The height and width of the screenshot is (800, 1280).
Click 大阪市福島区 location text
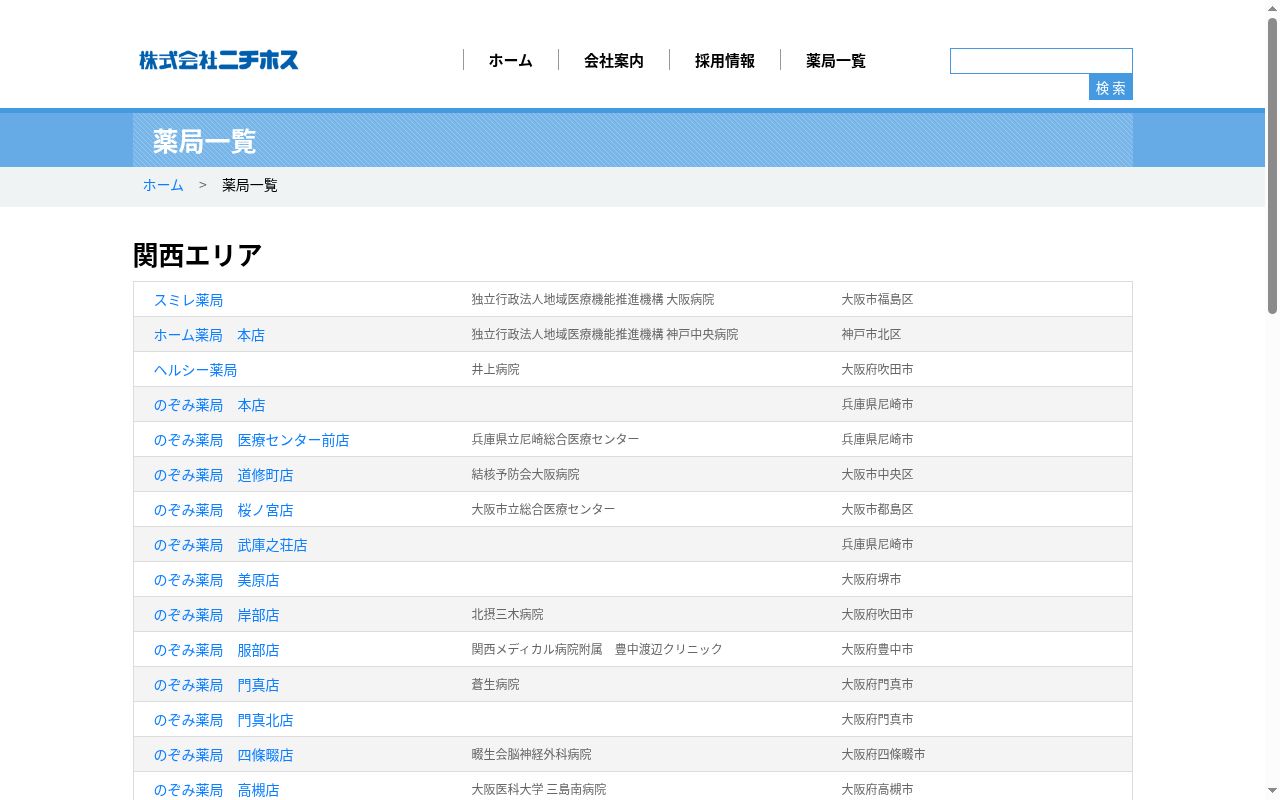tap(877, 299)
